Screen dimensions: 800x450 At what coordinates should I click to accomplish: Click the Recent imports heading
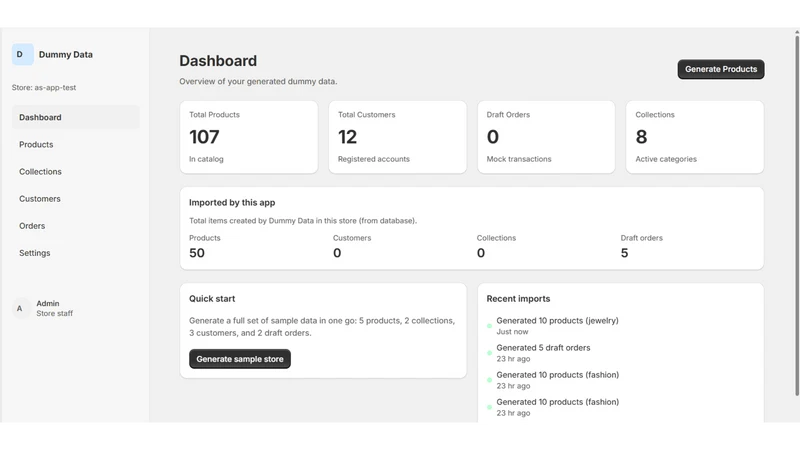click(x=518, y=298)
